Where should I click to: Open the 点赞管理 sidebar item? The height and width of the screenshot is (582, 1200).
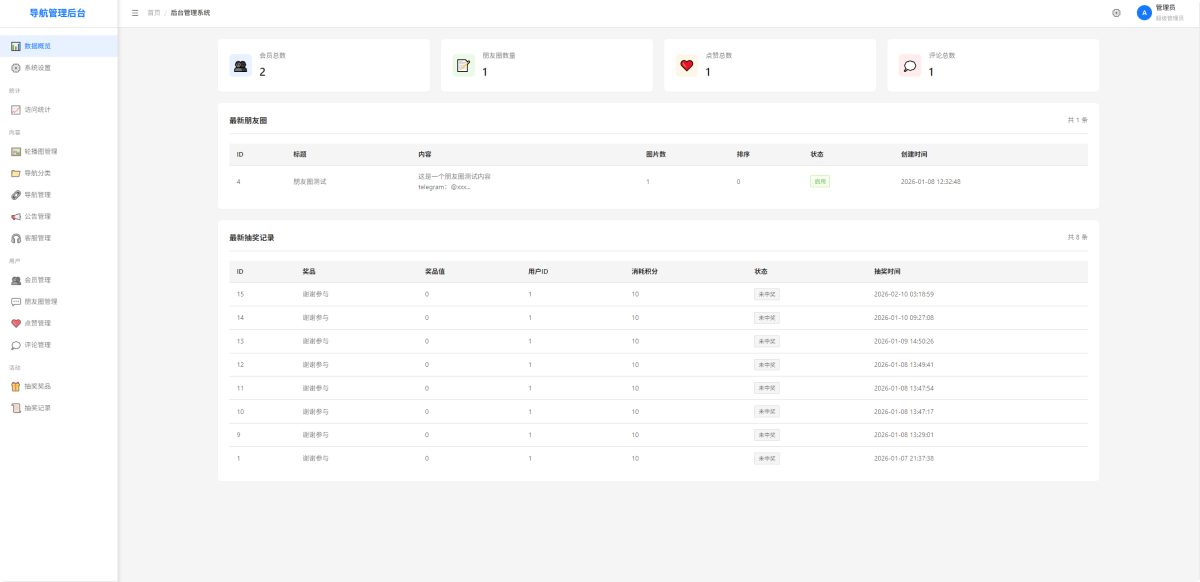[x=58, y=323]
